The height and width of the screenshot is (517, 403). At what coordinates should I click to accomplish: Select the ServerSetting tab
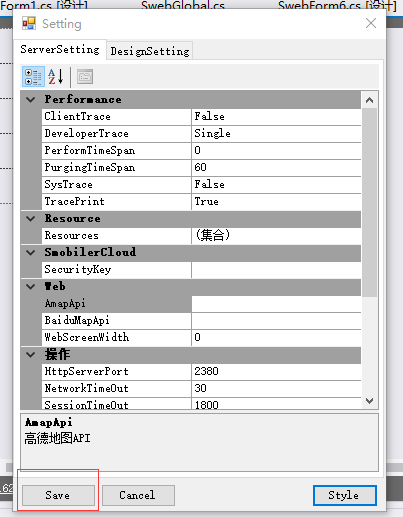pos(60,49)
